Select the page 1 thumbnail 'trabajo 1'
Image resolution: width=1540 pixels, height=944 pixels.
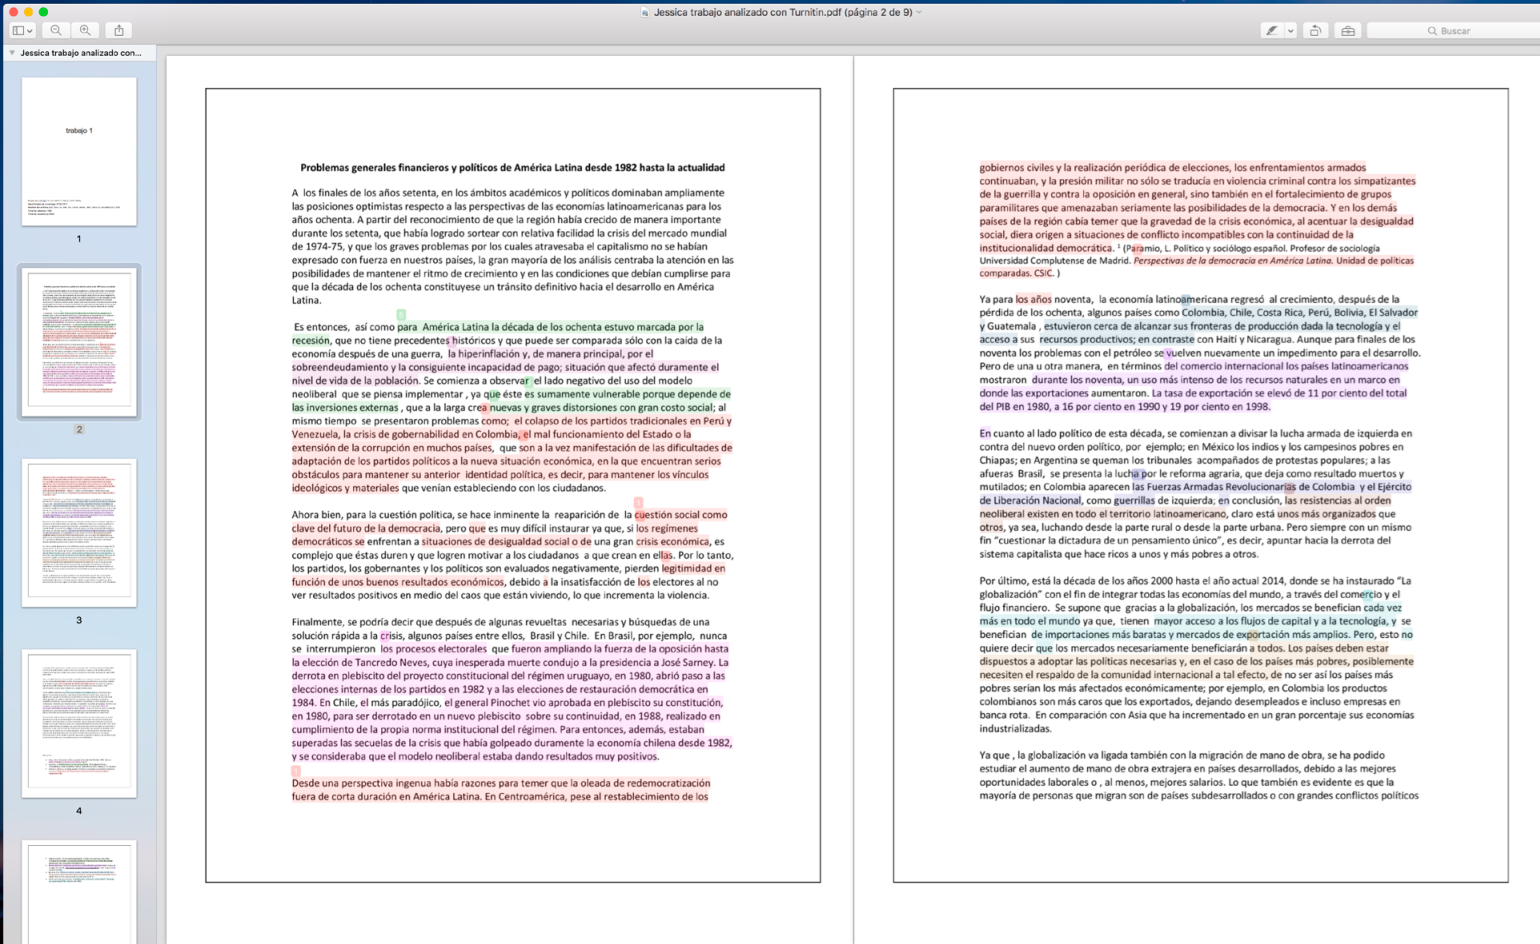(x=79, y=151)
